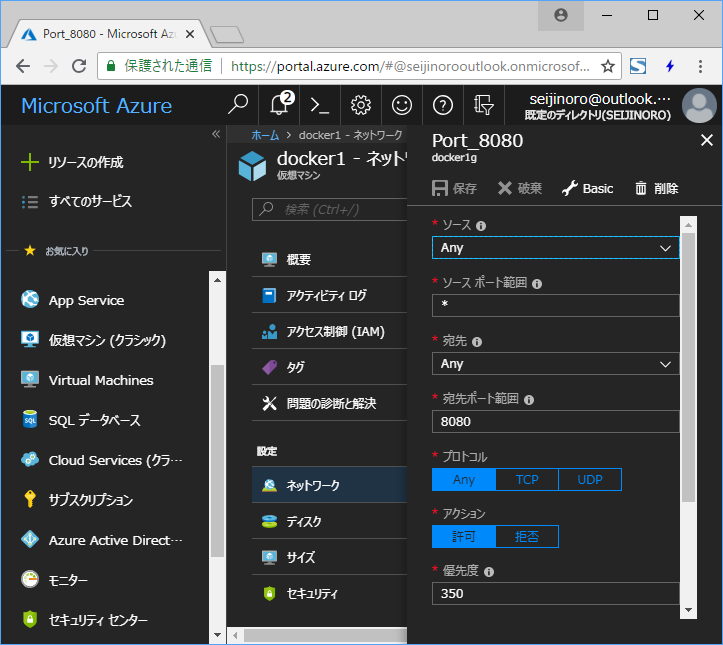Launch Cloud Shell from the top bar
This screenshot has width=723, height=645.
point(320,105)
